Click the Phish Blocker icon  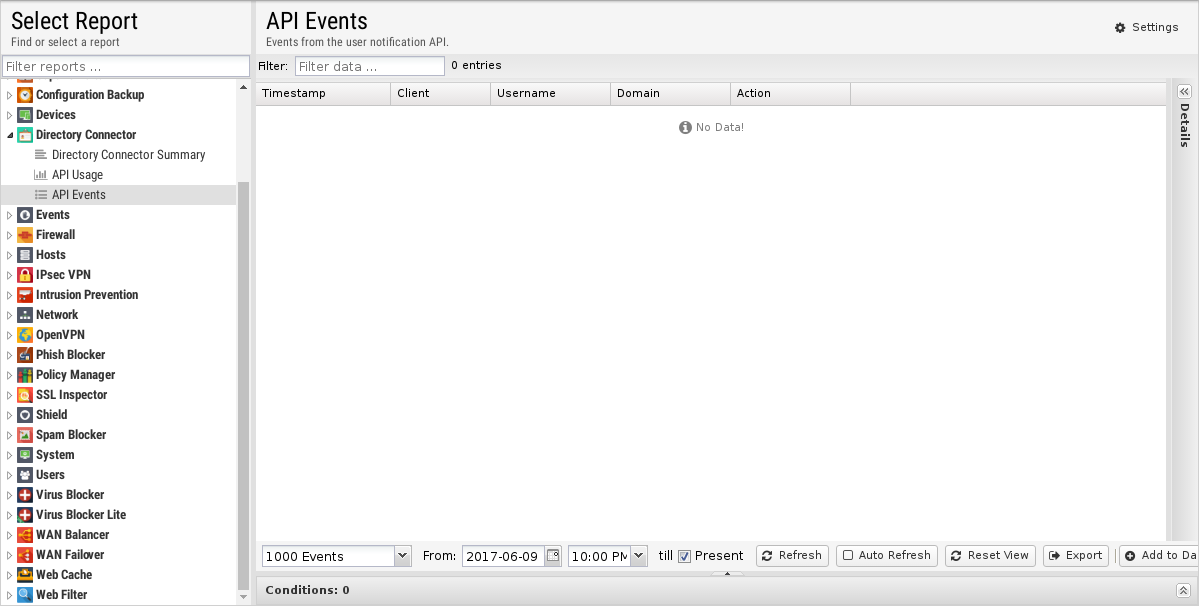coord(25,355)
